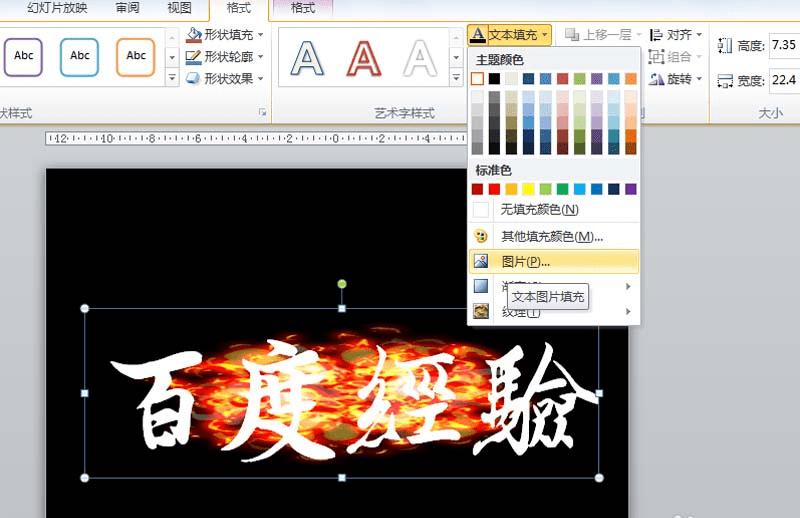800x518 pixels.
Task: Click the green rotation handle above the text
Action: click(x=342, y=284)
